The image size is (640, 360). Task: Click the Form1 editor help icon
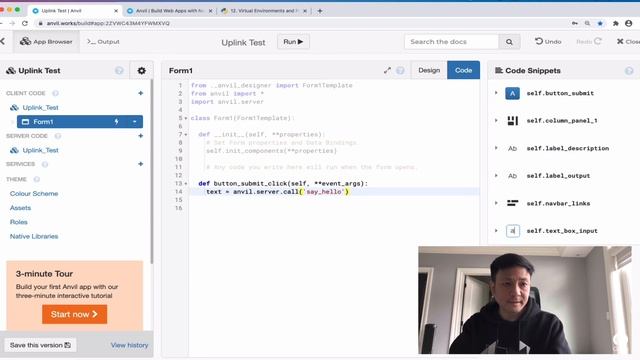tap(400, 71)
